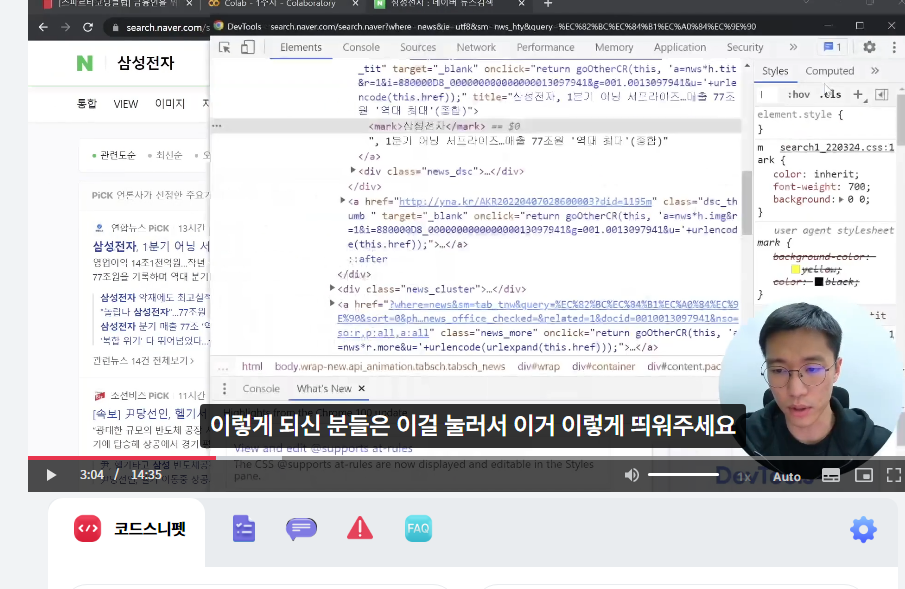Open the VIEW search tab
The image size is (905, 589).
tap(126, 104)
